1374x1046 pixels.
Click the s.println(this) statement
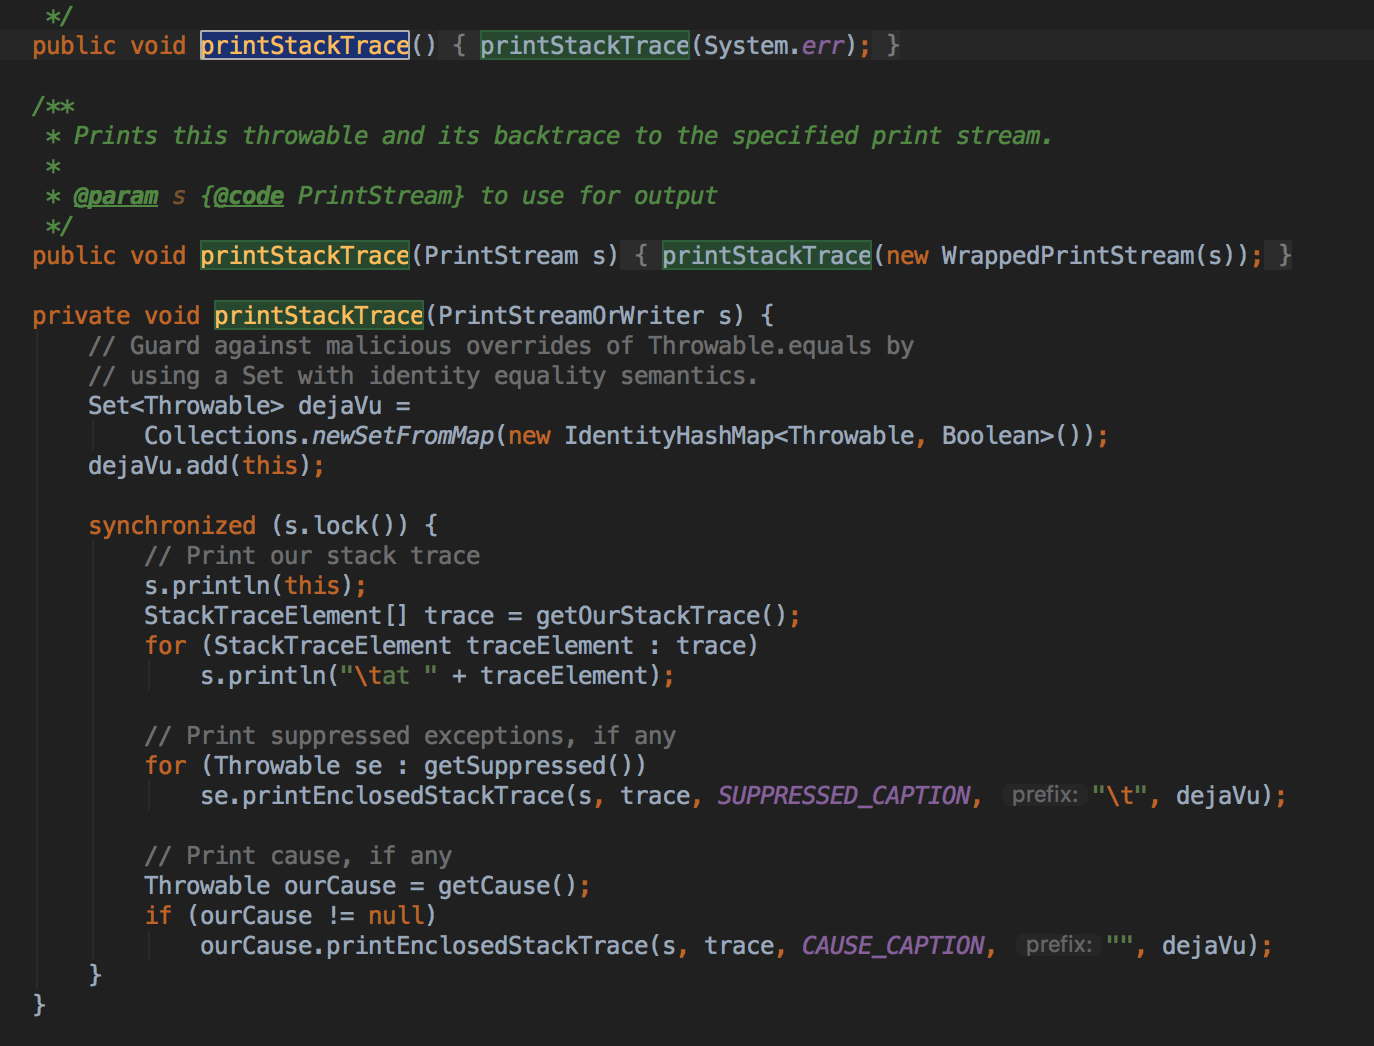pyautogui.click(x=255, y=585)
